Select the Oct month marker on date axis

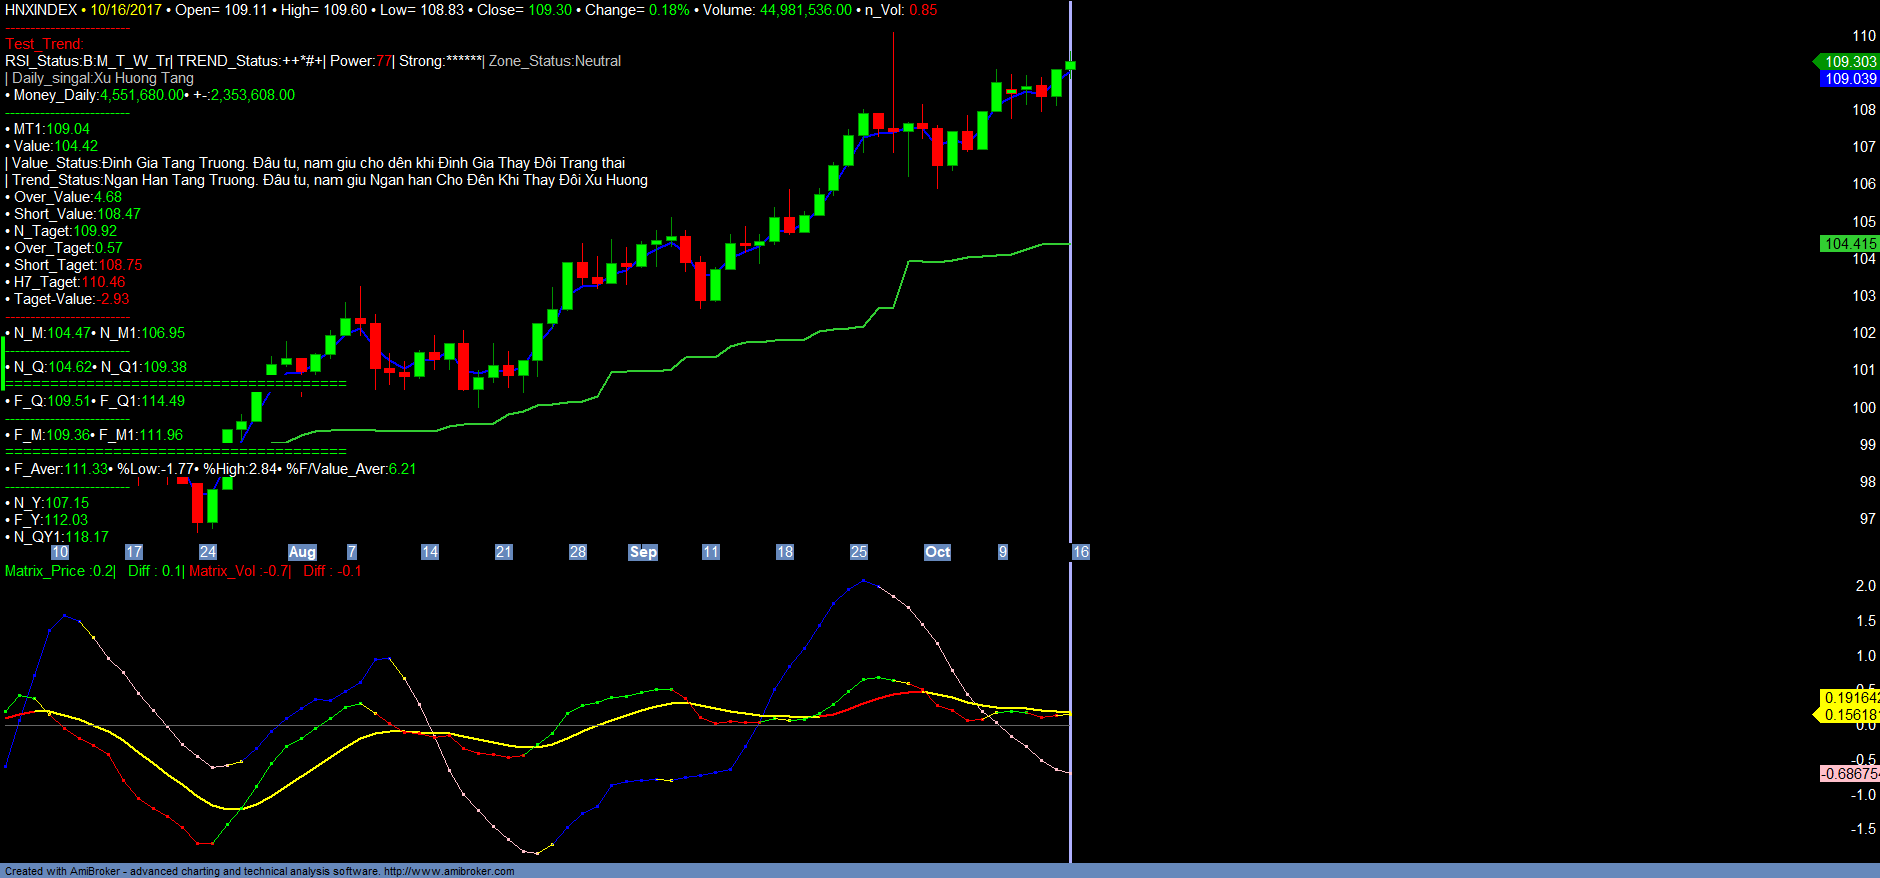pyautogui.click(x=937, y=552)
